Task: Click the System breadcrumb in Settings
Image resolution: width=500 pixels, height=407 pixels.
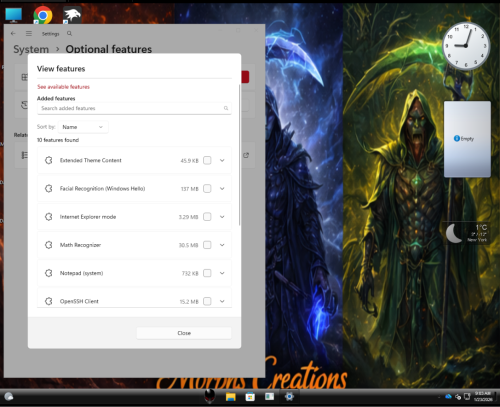Action: click(x=31, y=49)
